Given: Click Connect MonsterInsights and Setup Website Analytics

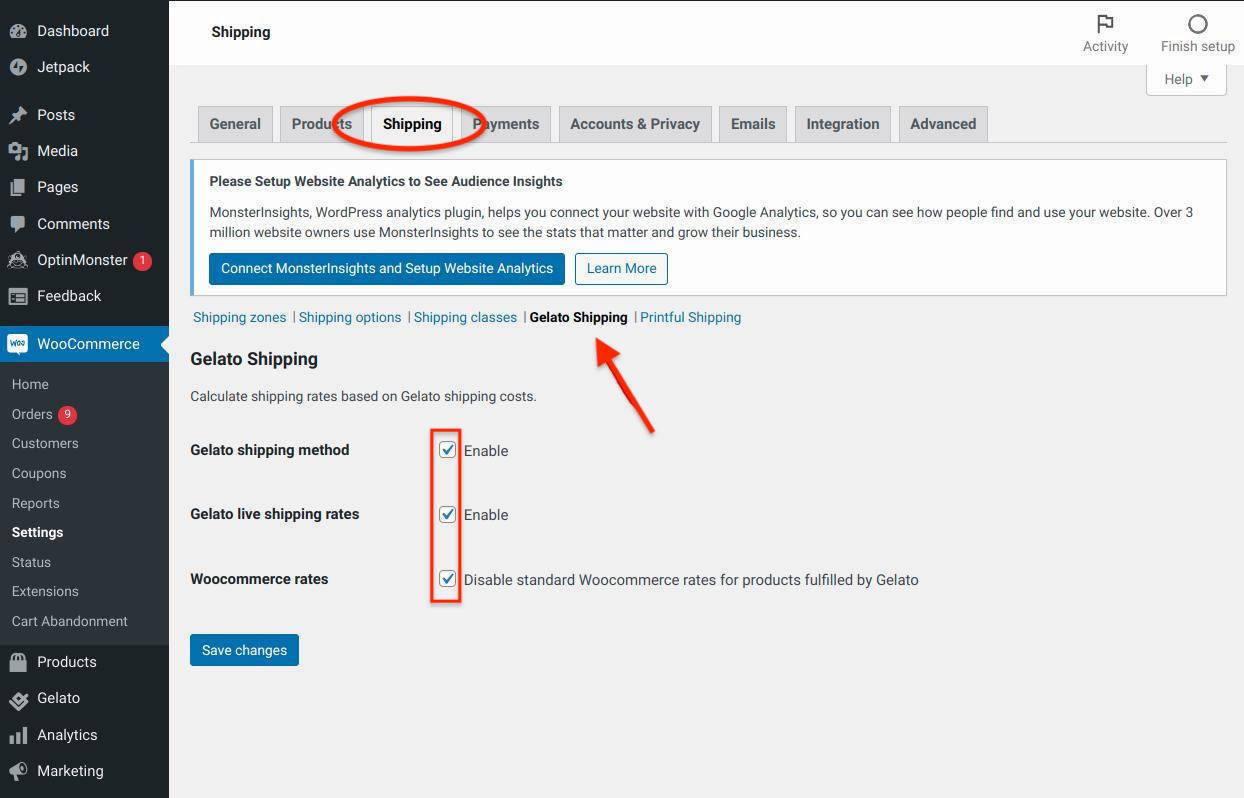Looking at the screenshot, I should (387, 268).
